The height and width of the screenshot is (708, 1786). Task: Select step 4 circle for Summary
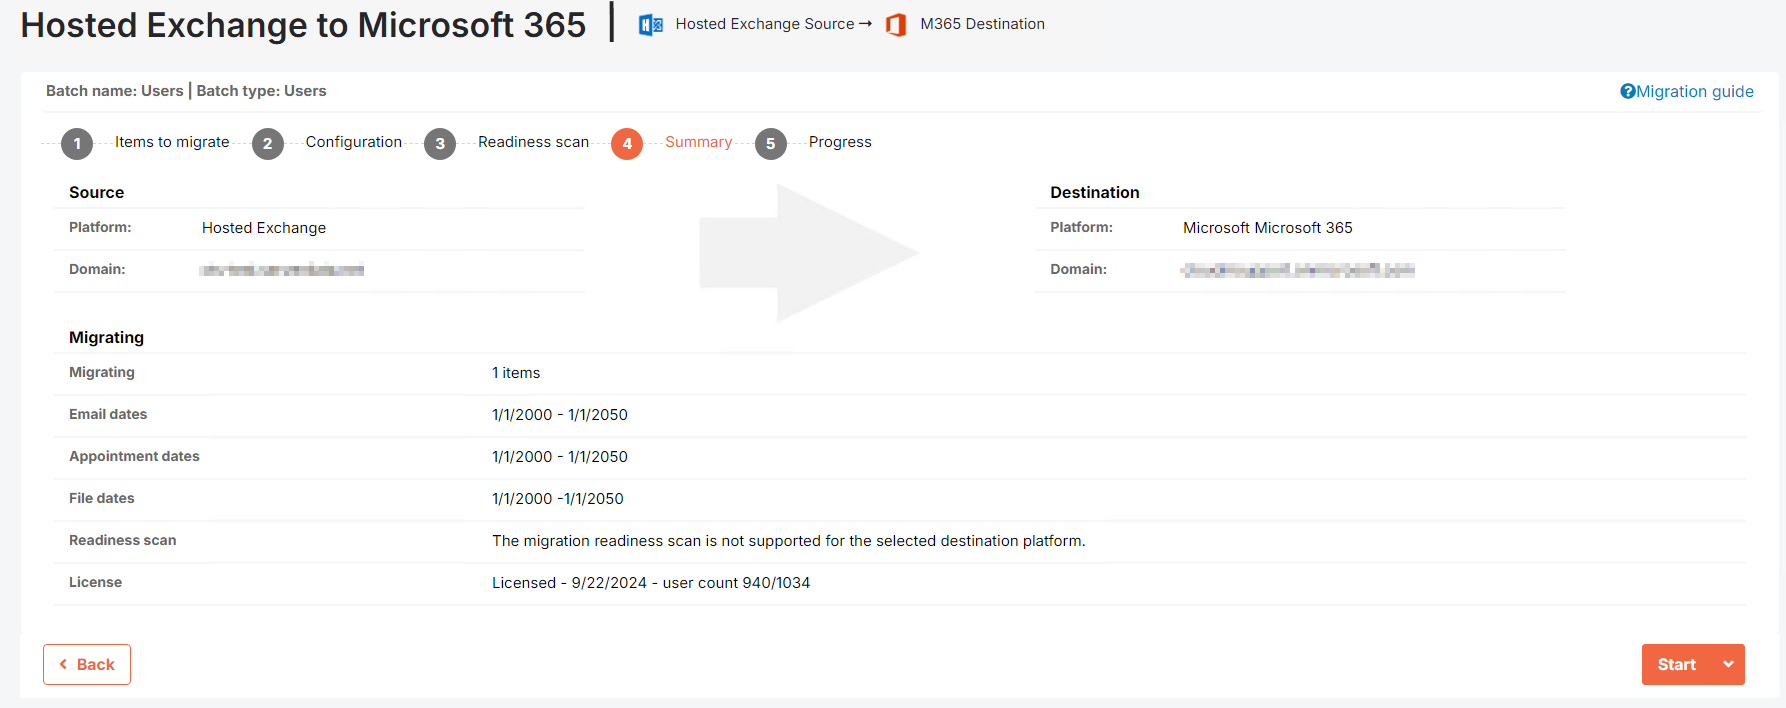(x=627, y=143)
